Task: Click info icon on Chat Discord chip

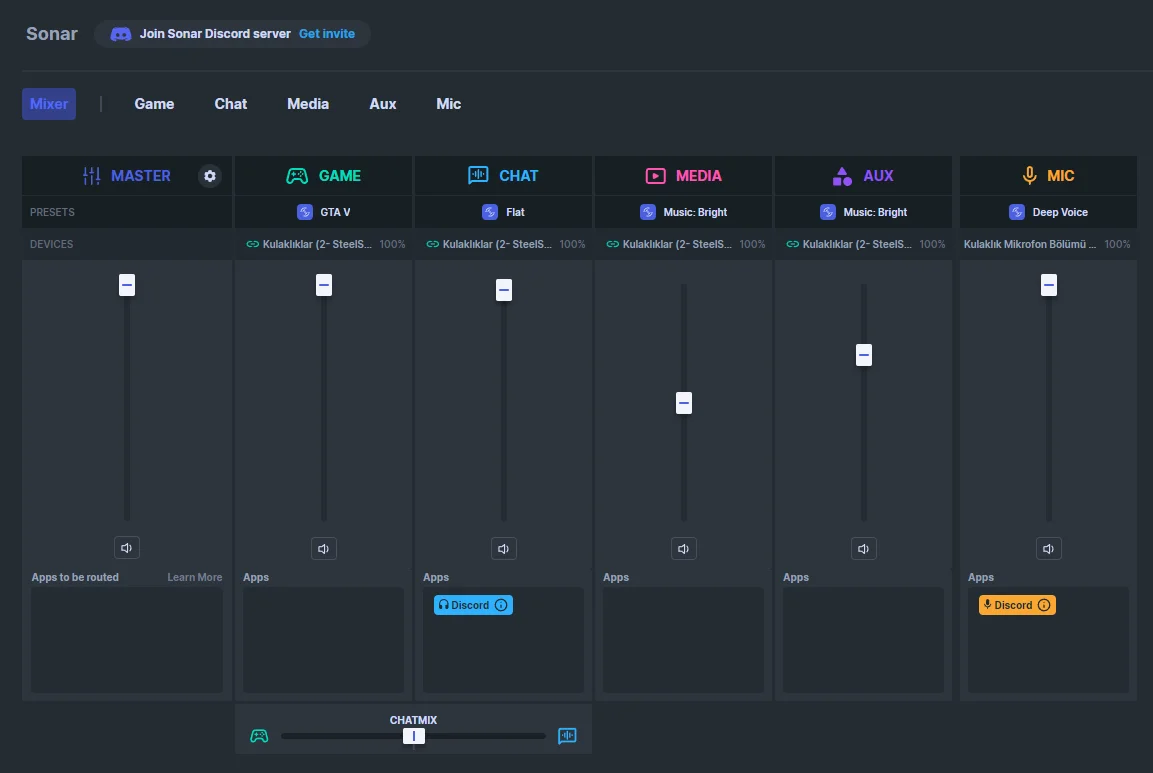Action: (x=501, y=605)
